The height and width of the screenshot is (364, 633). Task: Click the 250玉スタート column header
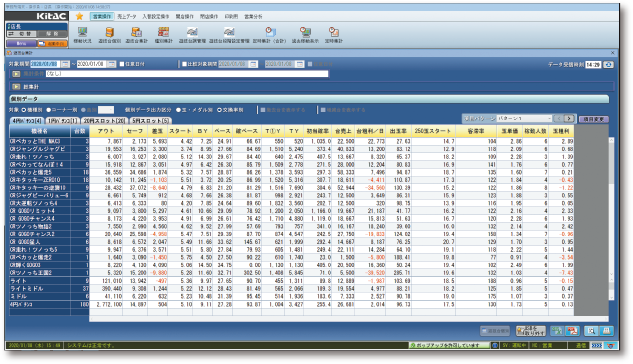tap(432, 131)
